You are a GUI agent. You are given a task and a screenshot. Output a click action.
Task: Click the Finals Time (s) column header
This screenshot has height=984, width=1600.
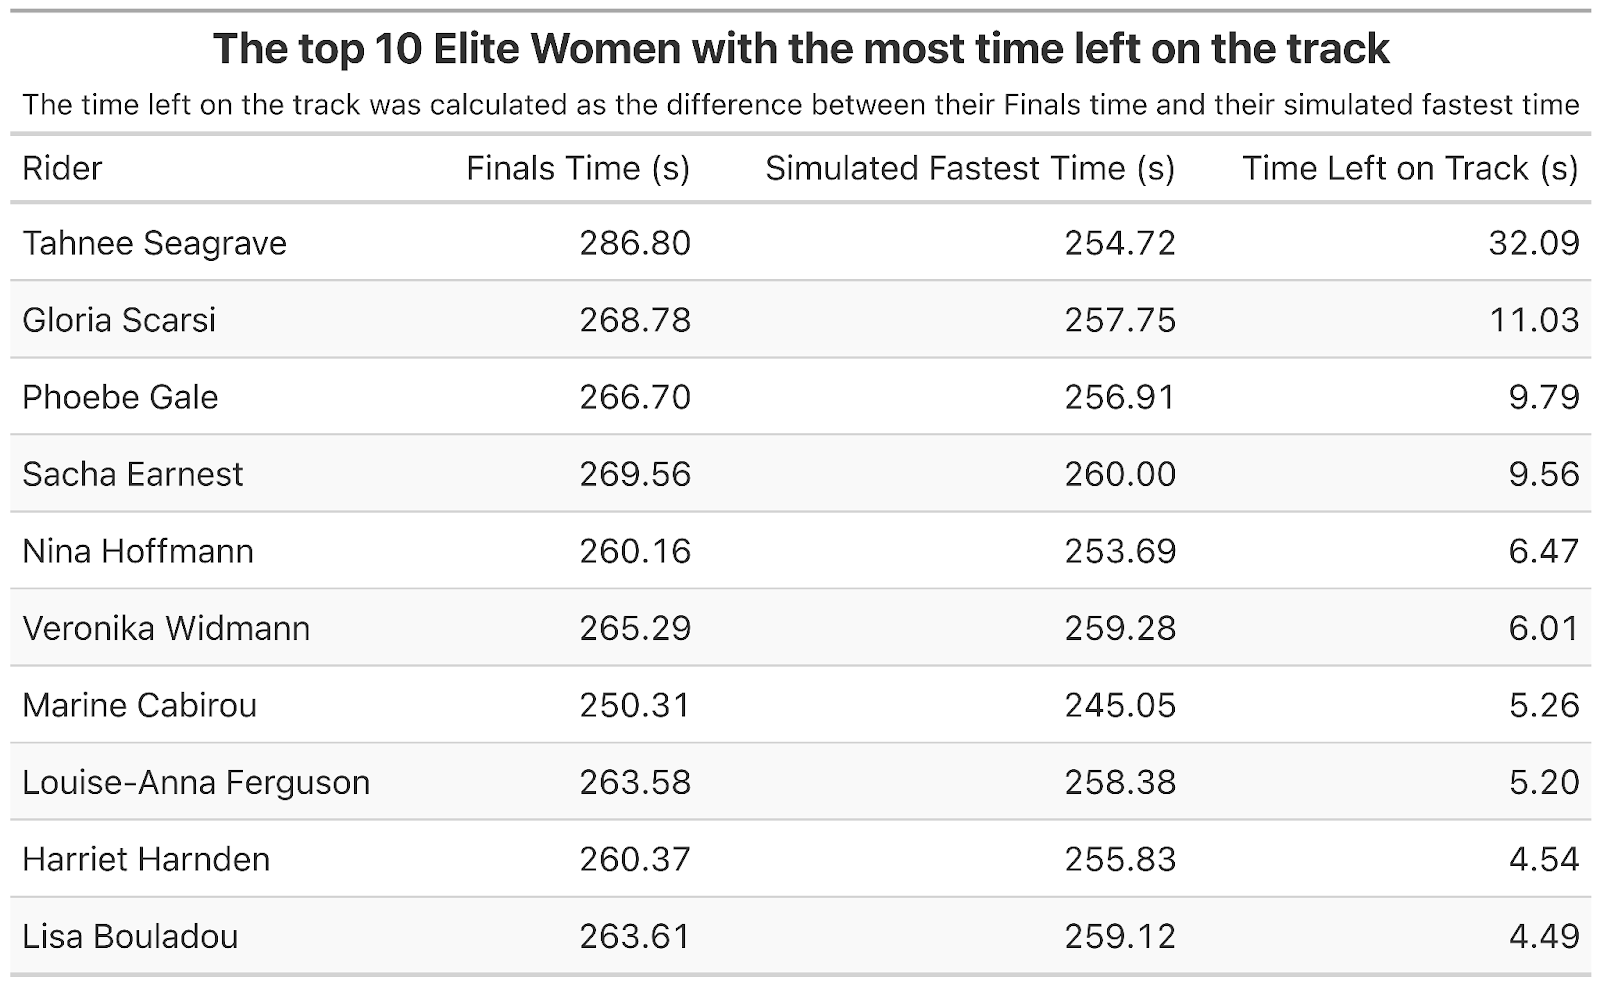pos(578,168)
